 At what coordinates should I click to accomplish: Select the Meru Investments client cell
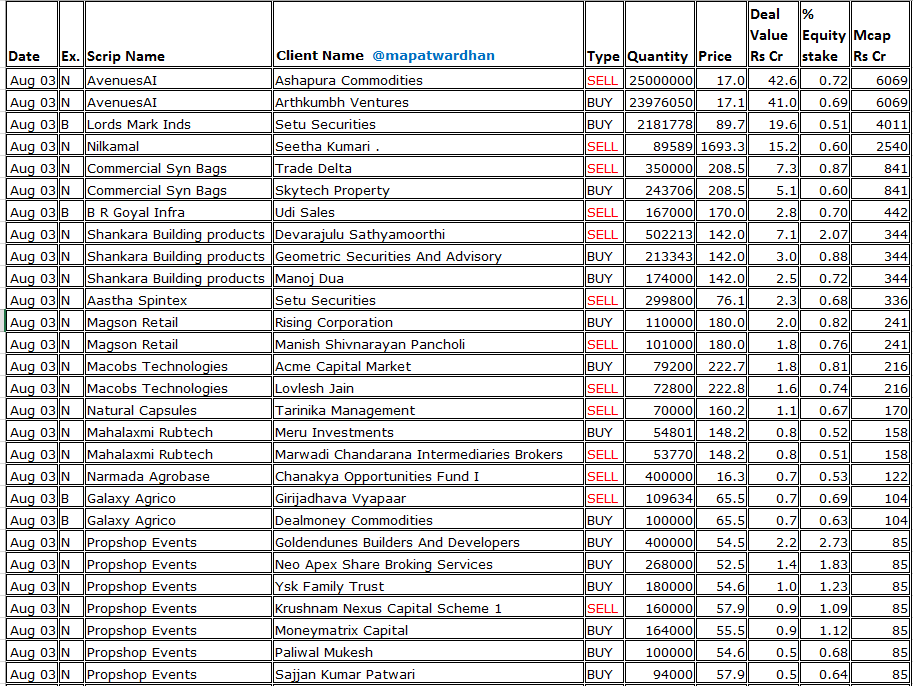click(x=428, y=433)
